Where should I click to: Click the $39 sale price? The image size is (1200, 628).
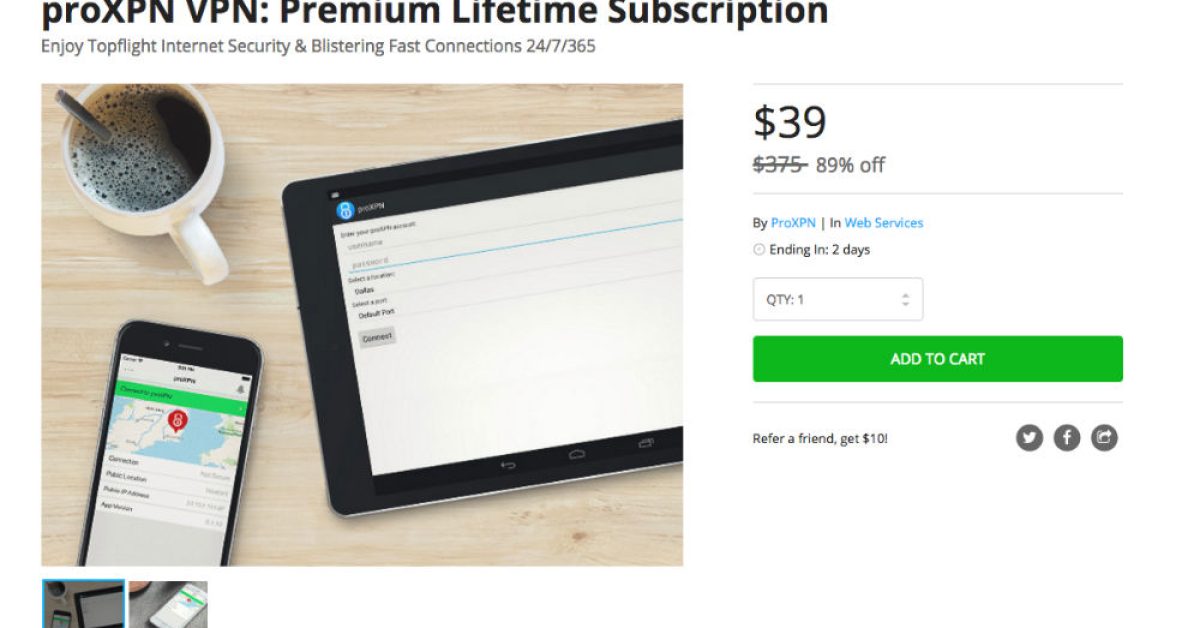pos(790,122)
